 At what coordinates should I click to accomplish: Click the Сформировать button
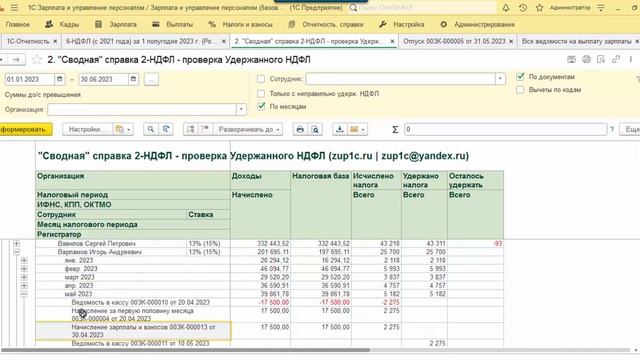point(25,129)
